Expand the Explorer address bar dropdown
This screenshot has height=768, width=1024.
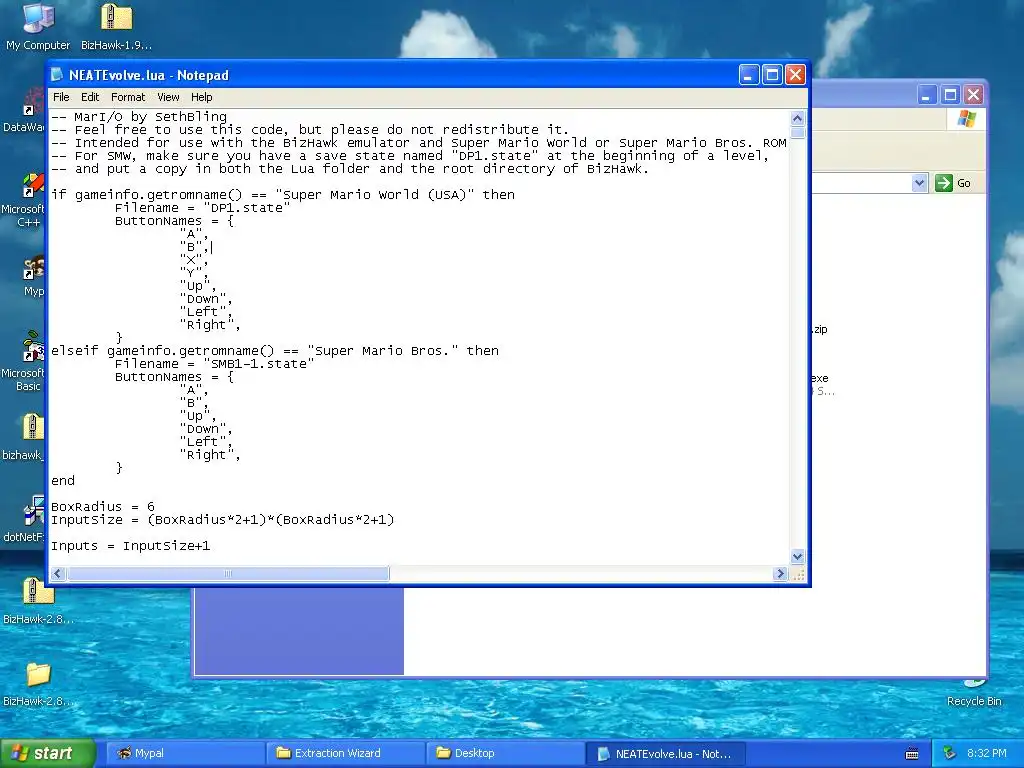(920, 183)
